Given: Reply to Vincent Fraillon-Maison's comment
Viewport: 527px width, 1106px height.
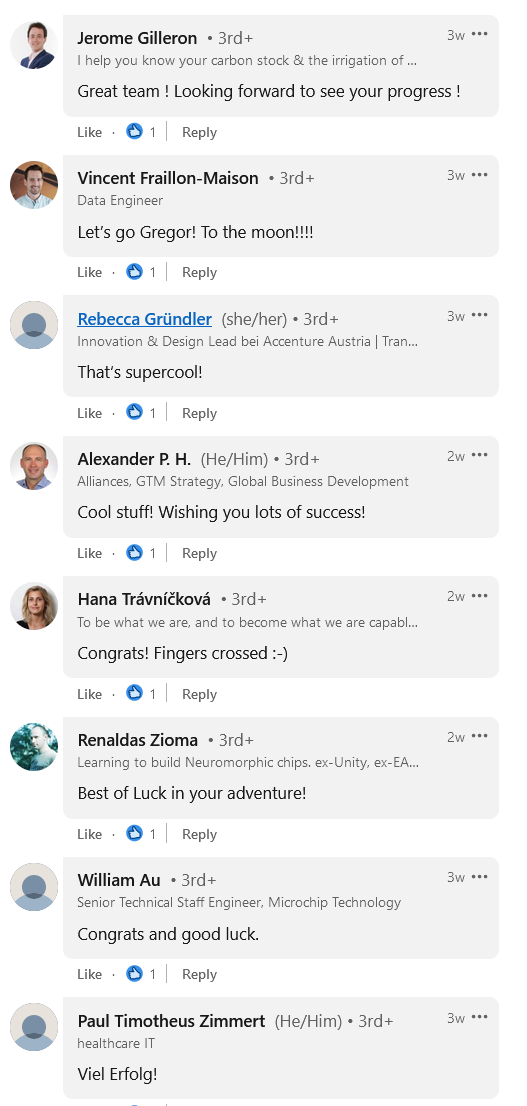Looking at the screenshot, I should point(199,272).
